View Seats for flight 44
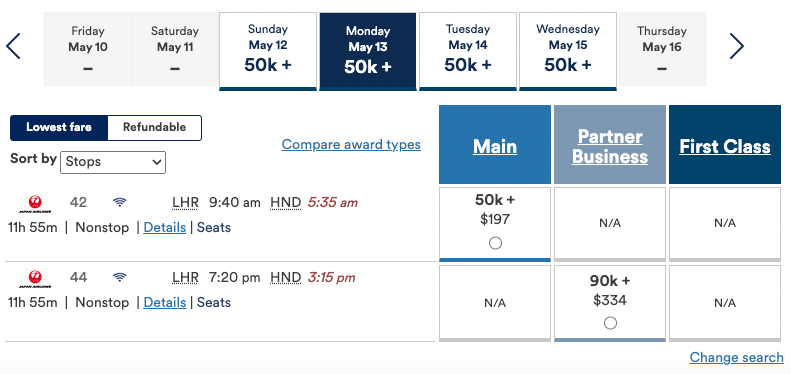791x374 pixels. tap(214, 303)
